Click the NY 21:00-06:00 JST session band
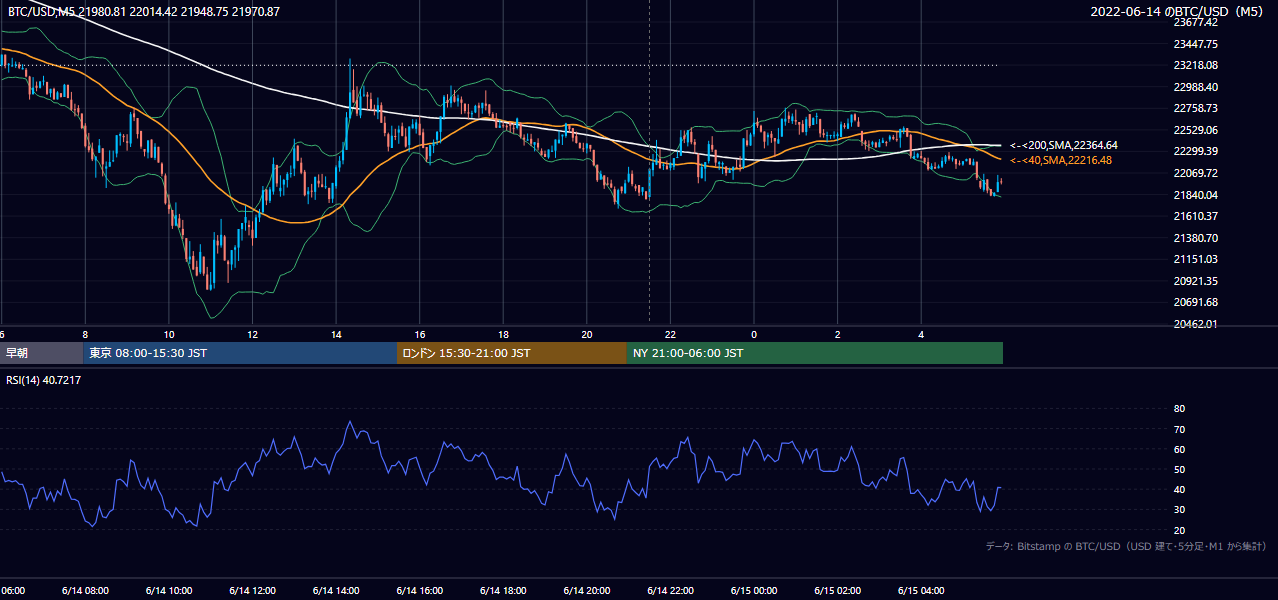 click(x=815, y=353)
